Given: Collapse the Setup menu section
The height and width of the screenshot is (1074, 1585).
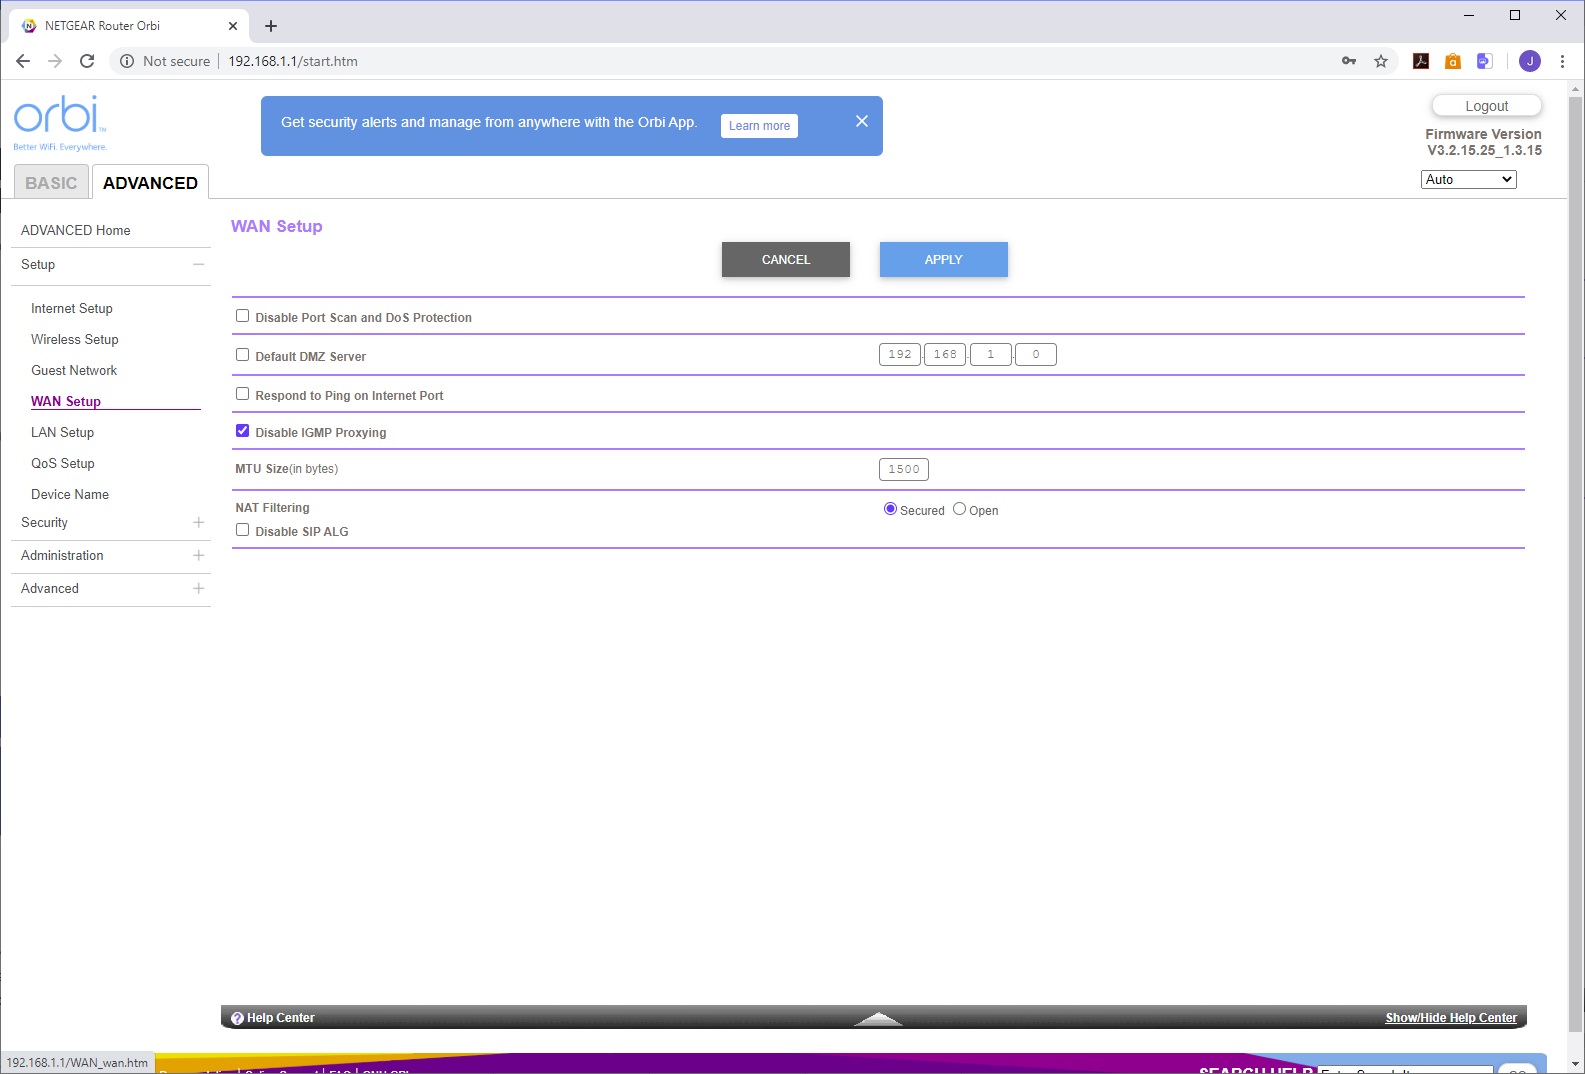Looking at the screenshot, I should tap(198, 264).
